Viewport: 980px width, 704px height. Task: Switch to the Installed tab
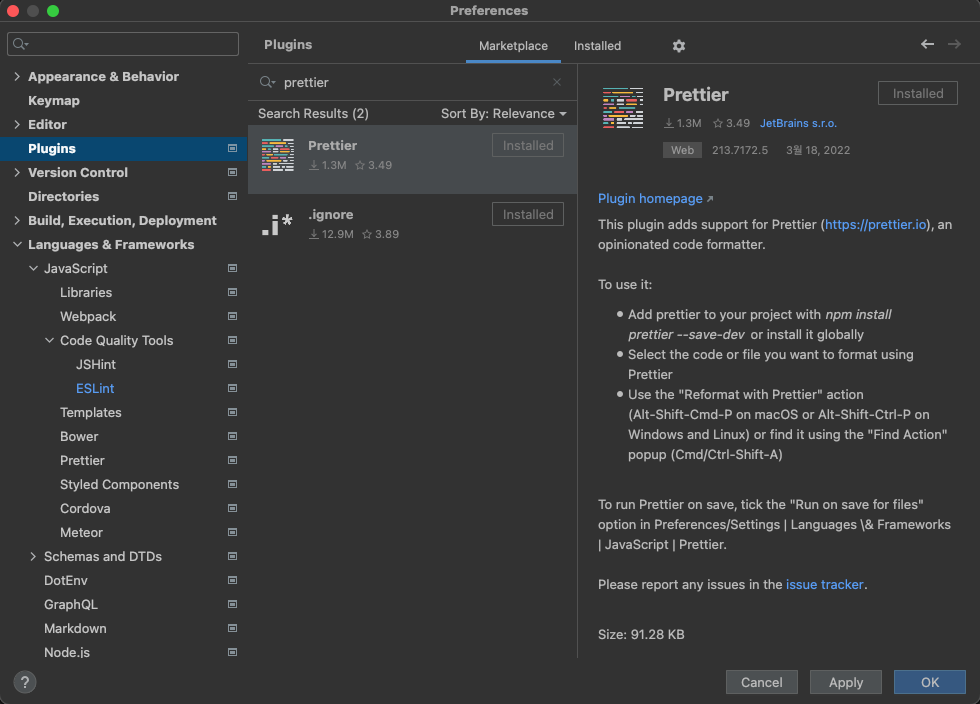[x=598, y=46]
